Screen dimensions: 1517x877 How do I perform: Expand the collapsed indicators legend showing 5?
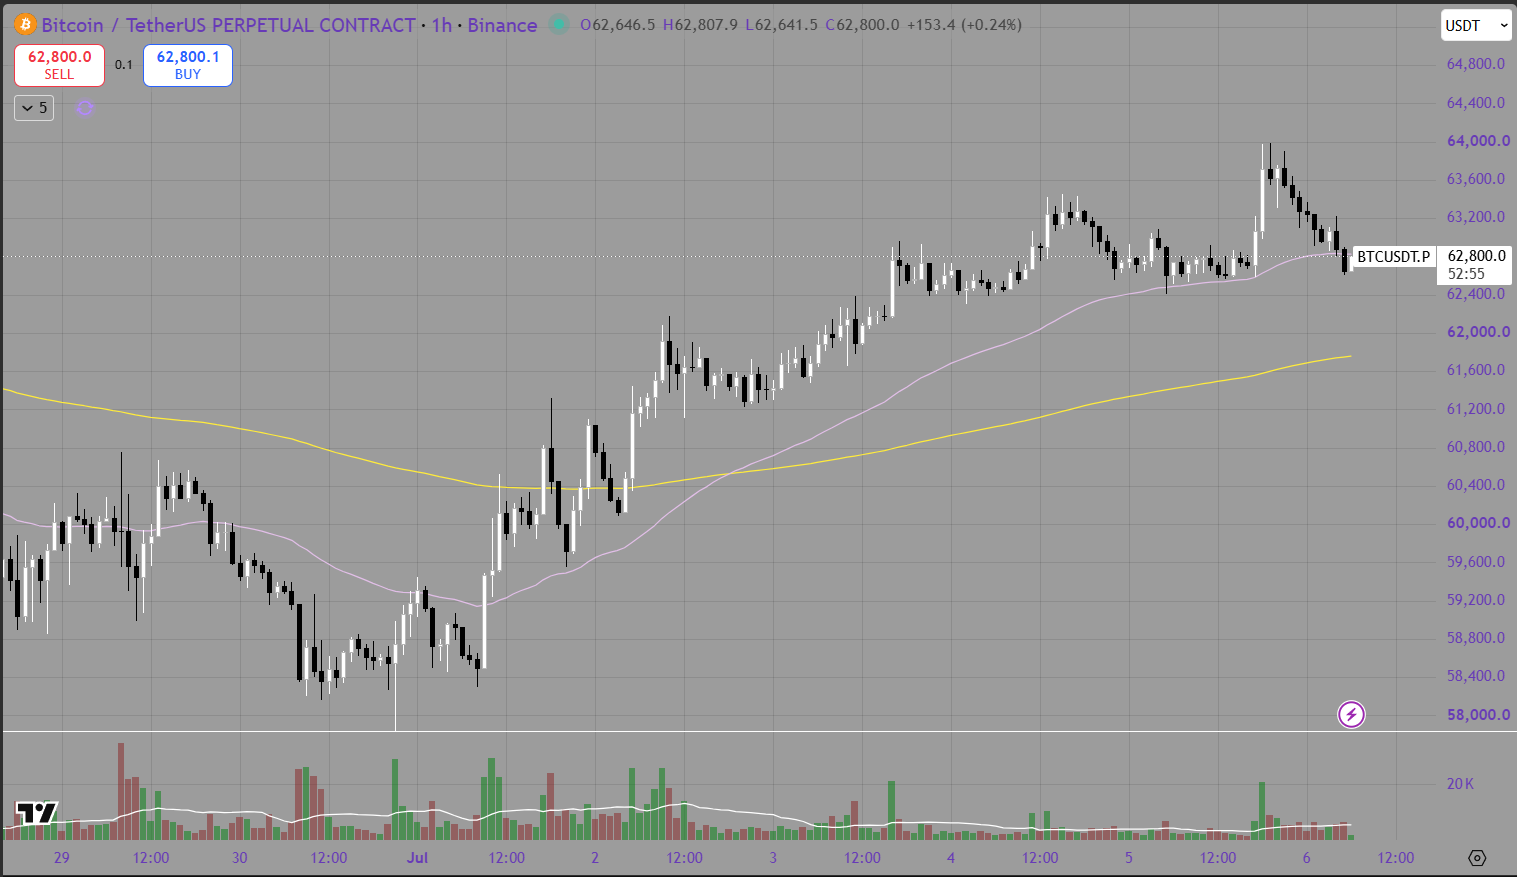[x=34, y=107]
